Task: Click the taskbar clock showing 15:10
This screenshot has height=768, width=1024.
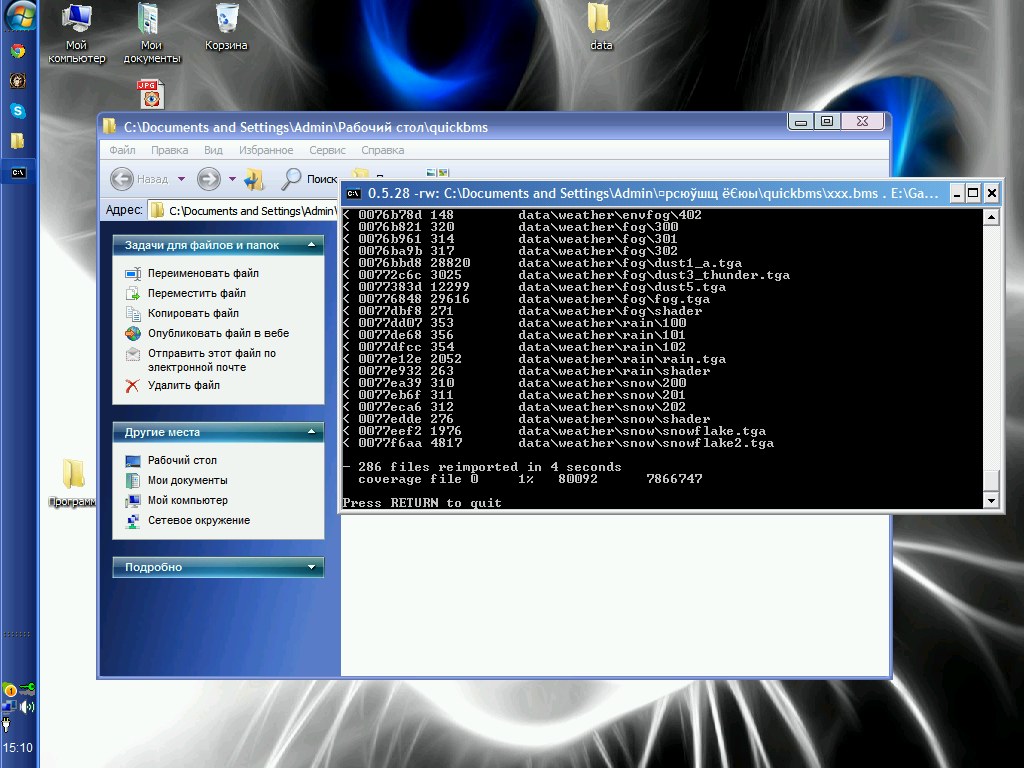Action: tap(18, 748)
